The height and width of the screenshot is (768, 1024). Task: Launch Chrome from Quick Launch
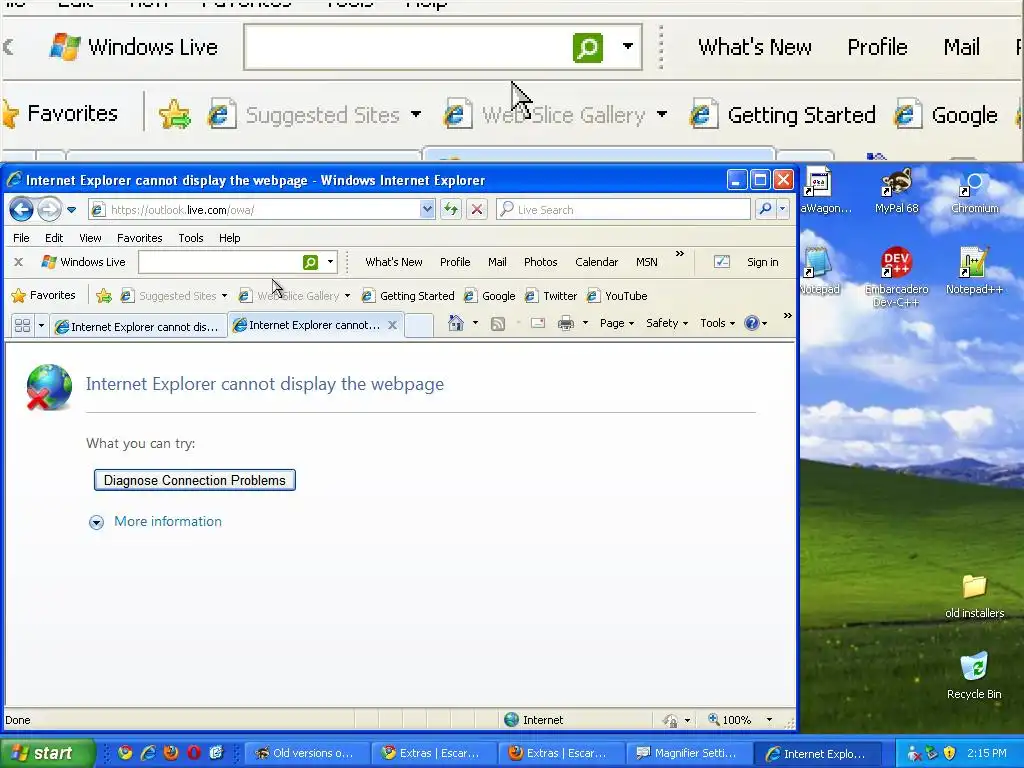tap(125, 753)
